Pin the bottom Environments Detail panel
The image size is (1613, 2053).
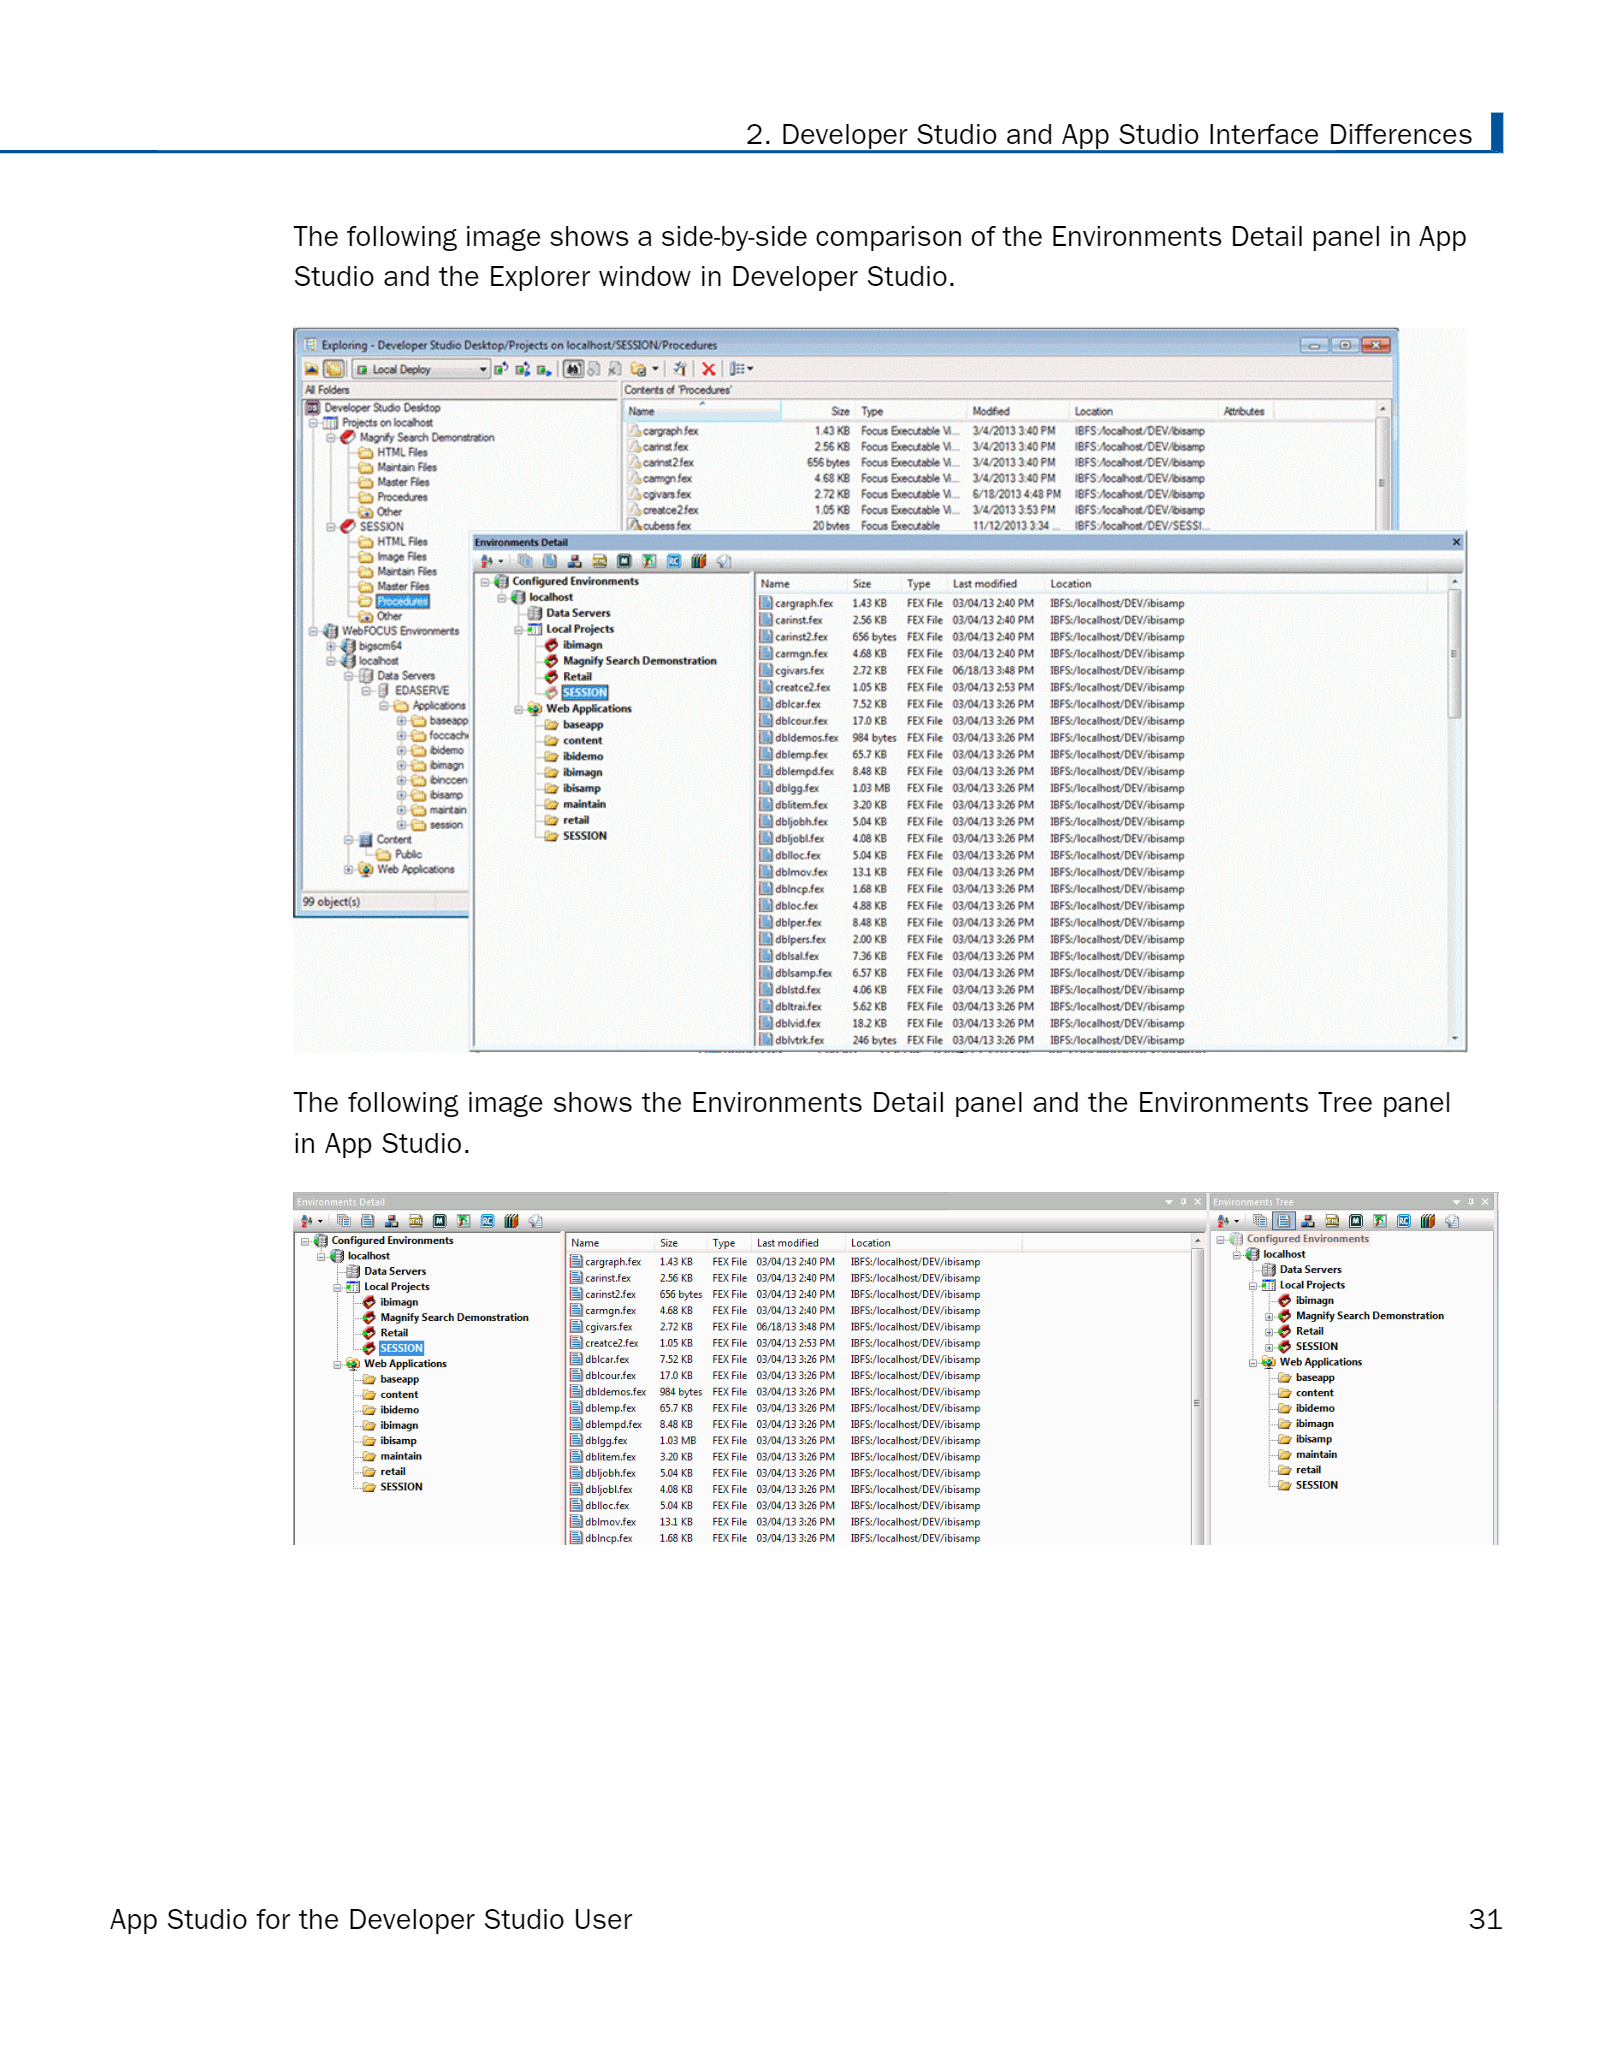[x=1184, y=1202]
